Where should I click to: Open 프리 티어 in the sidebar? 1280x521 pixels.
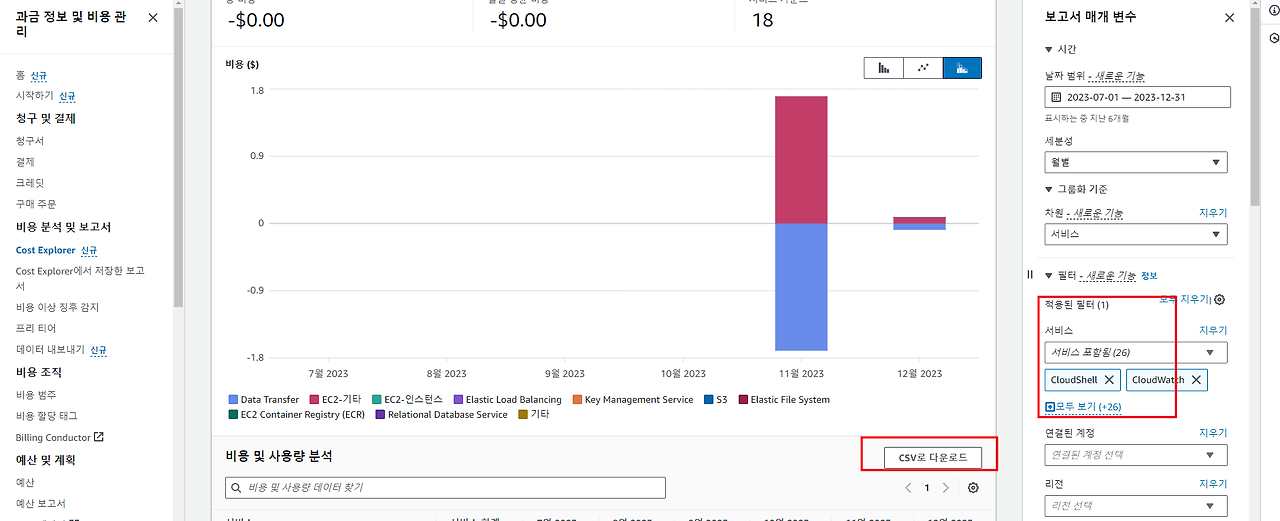36,328
